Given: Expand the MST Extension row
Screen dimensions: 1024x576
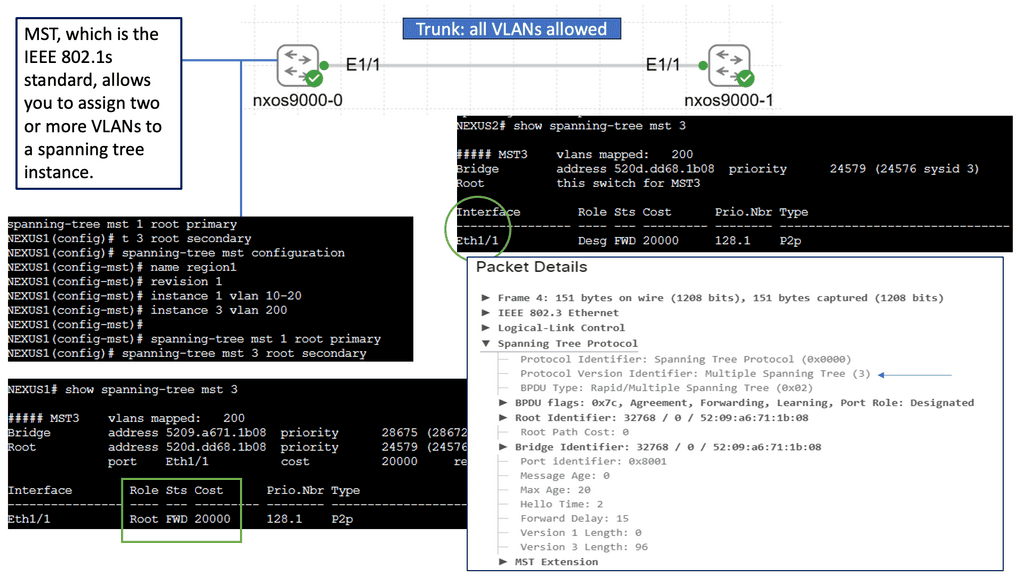Looking at the screenshot, I should pyautogui.click(x=503, y=562).
